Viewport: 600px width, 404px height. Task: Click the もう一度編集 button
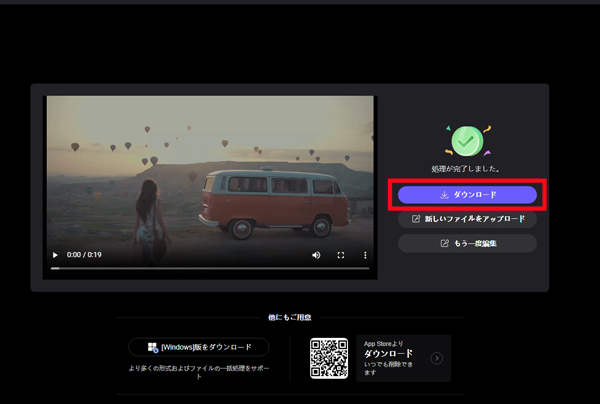point(467,244)
